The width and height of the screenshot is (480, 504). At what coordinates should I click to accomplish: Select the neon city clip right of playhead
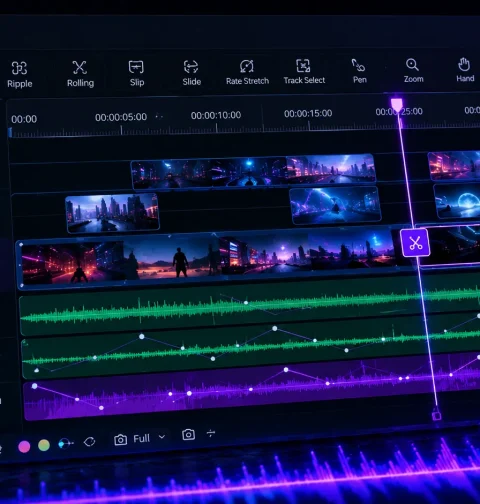(x=454, y=165)
